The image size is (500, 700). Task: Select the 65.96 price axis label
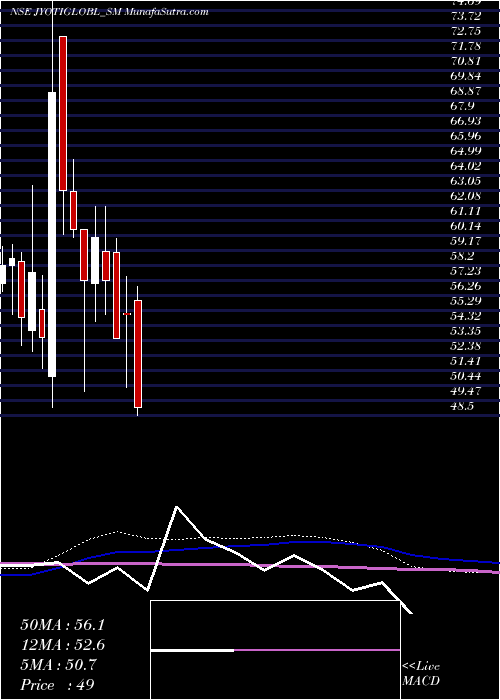pos(466,136)
